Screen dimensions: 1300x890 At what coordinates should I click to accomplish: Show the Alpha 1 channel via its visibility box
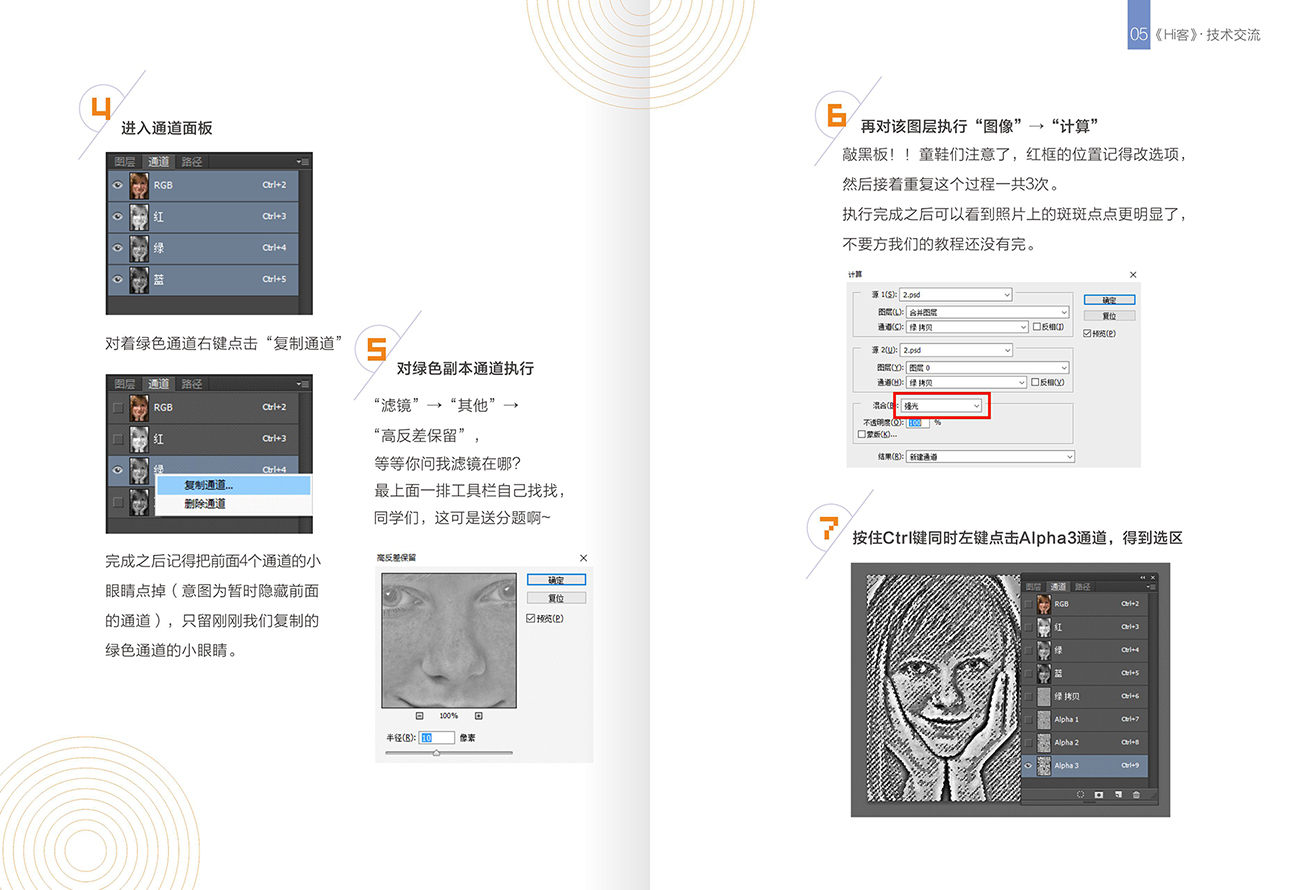pyautogui.click(x=1029, y=719)
